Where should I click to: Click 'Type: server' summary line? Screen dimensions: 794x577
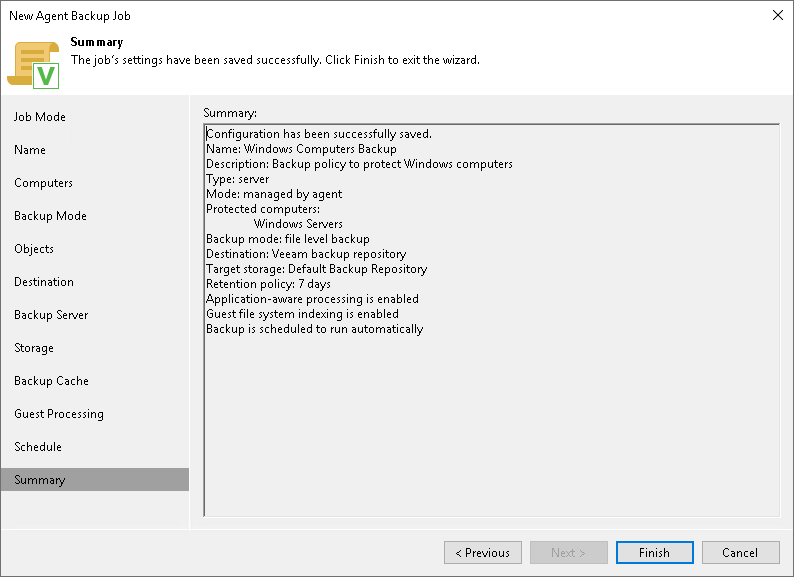click(x=237, y=179)
